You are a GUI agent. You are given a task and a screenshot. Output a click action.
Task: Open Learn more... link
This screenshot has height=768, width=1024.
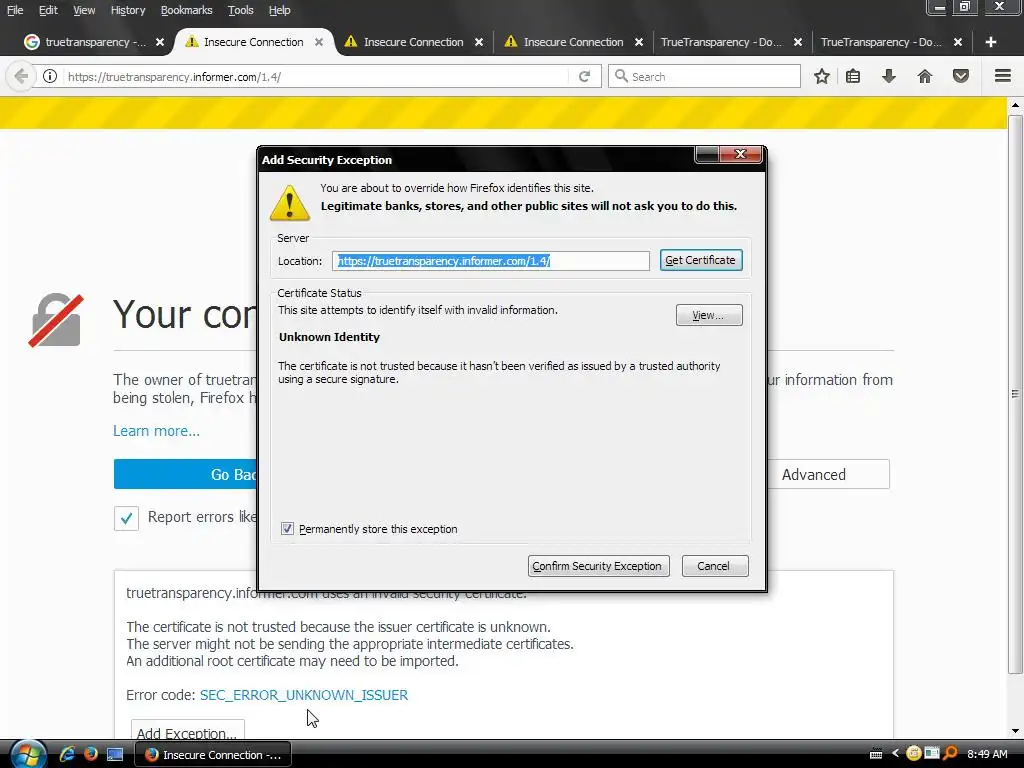[156, 431]
